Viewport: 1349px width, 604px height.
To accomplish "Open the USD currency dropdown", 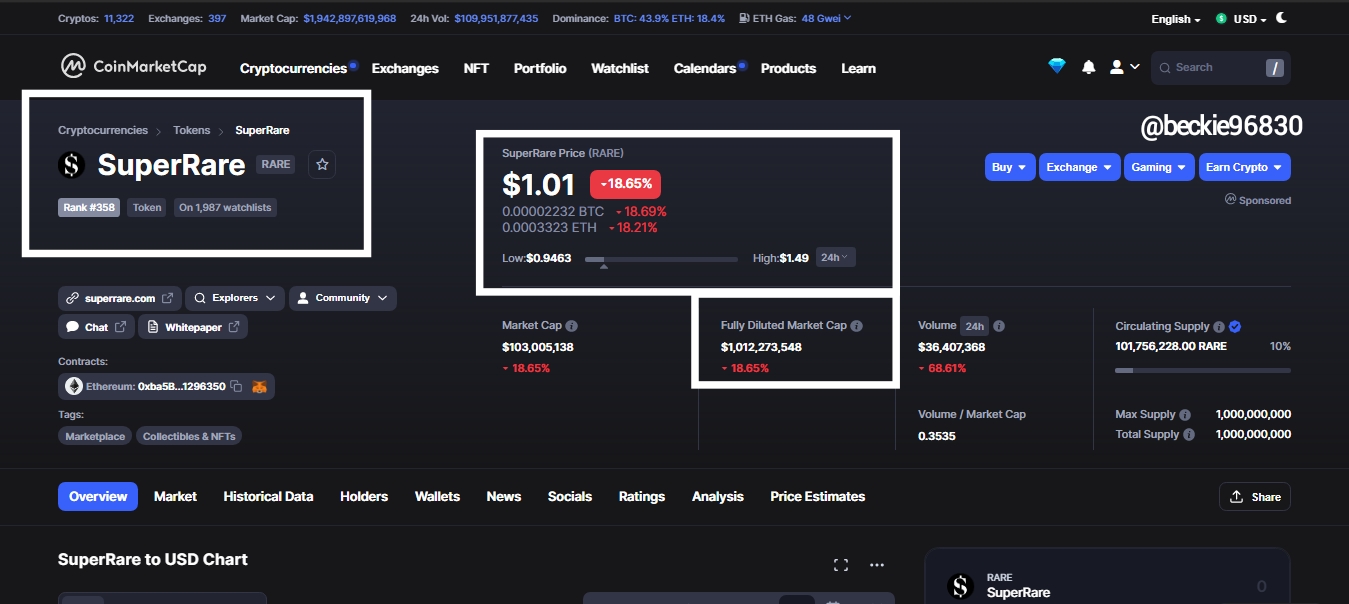I will tap(1242, 19).
